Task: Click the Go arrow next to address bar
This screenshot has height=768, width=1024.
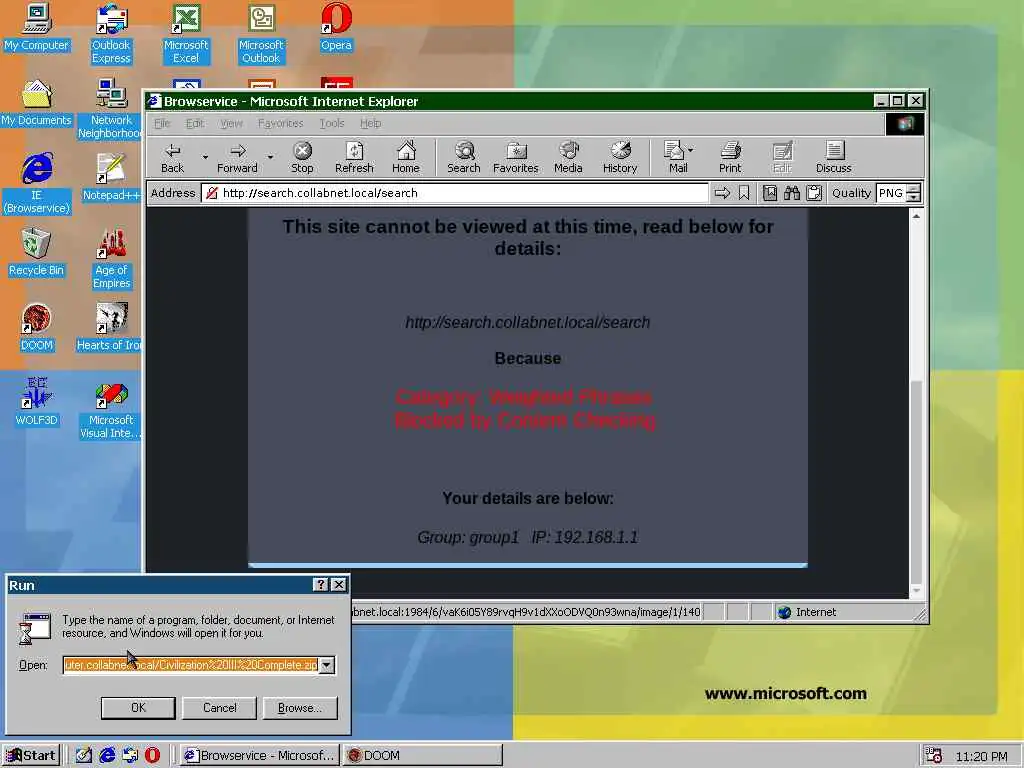Action: pos(722,193)
